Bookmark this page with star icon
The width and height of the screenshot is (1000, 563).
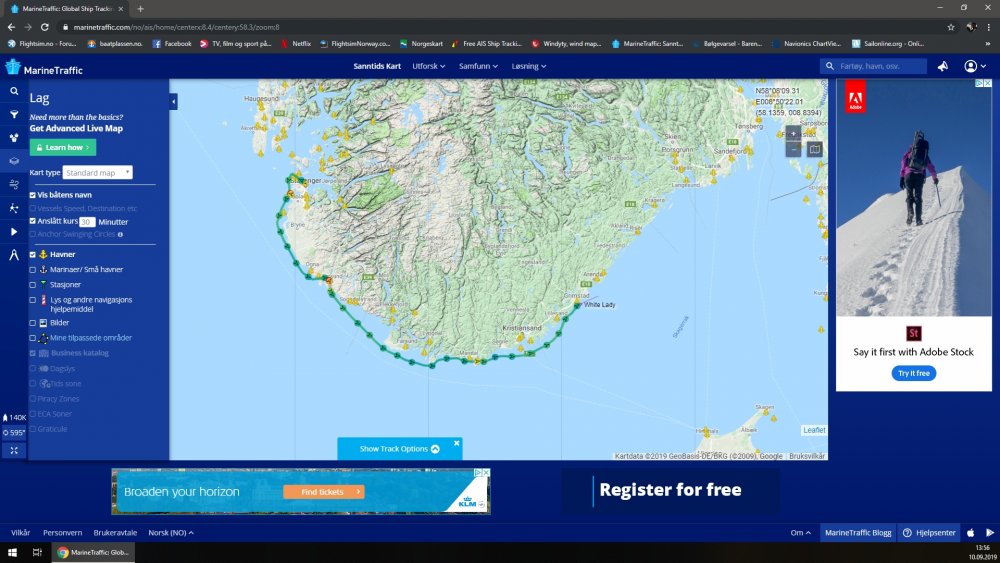click(x=951, y=27)
